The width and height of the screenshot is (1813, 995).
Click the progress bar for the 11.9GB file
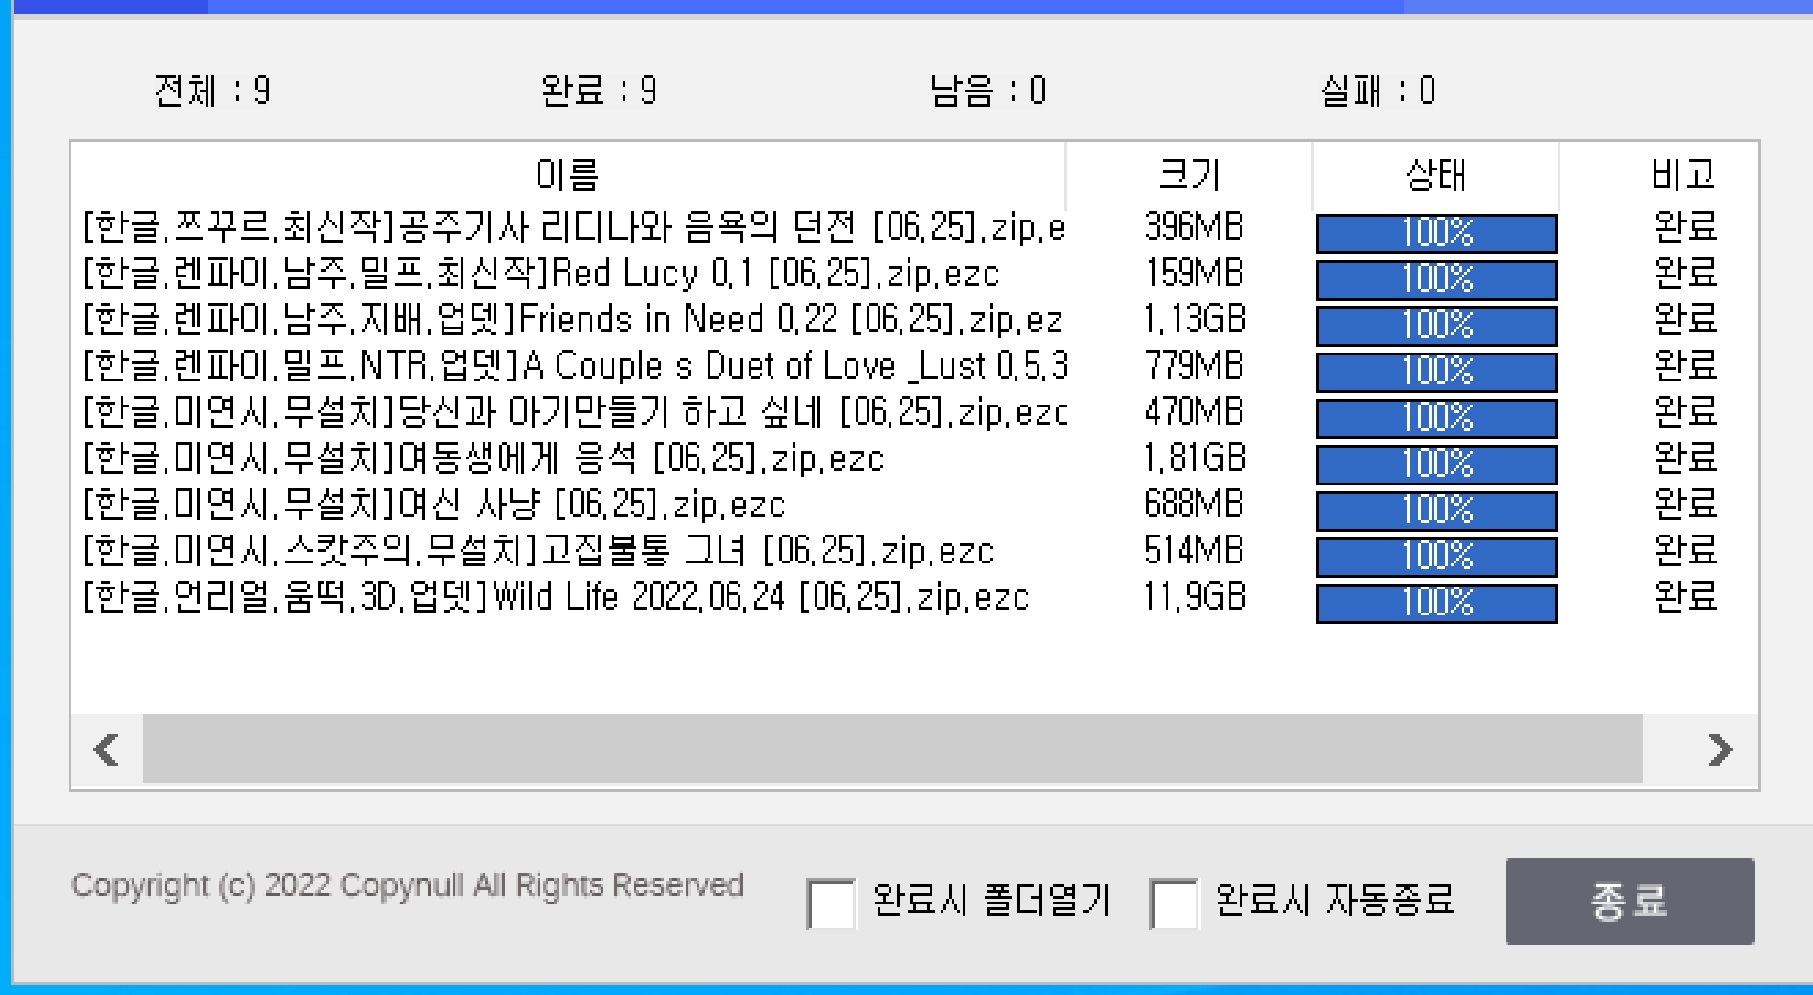pos(1436,603)
